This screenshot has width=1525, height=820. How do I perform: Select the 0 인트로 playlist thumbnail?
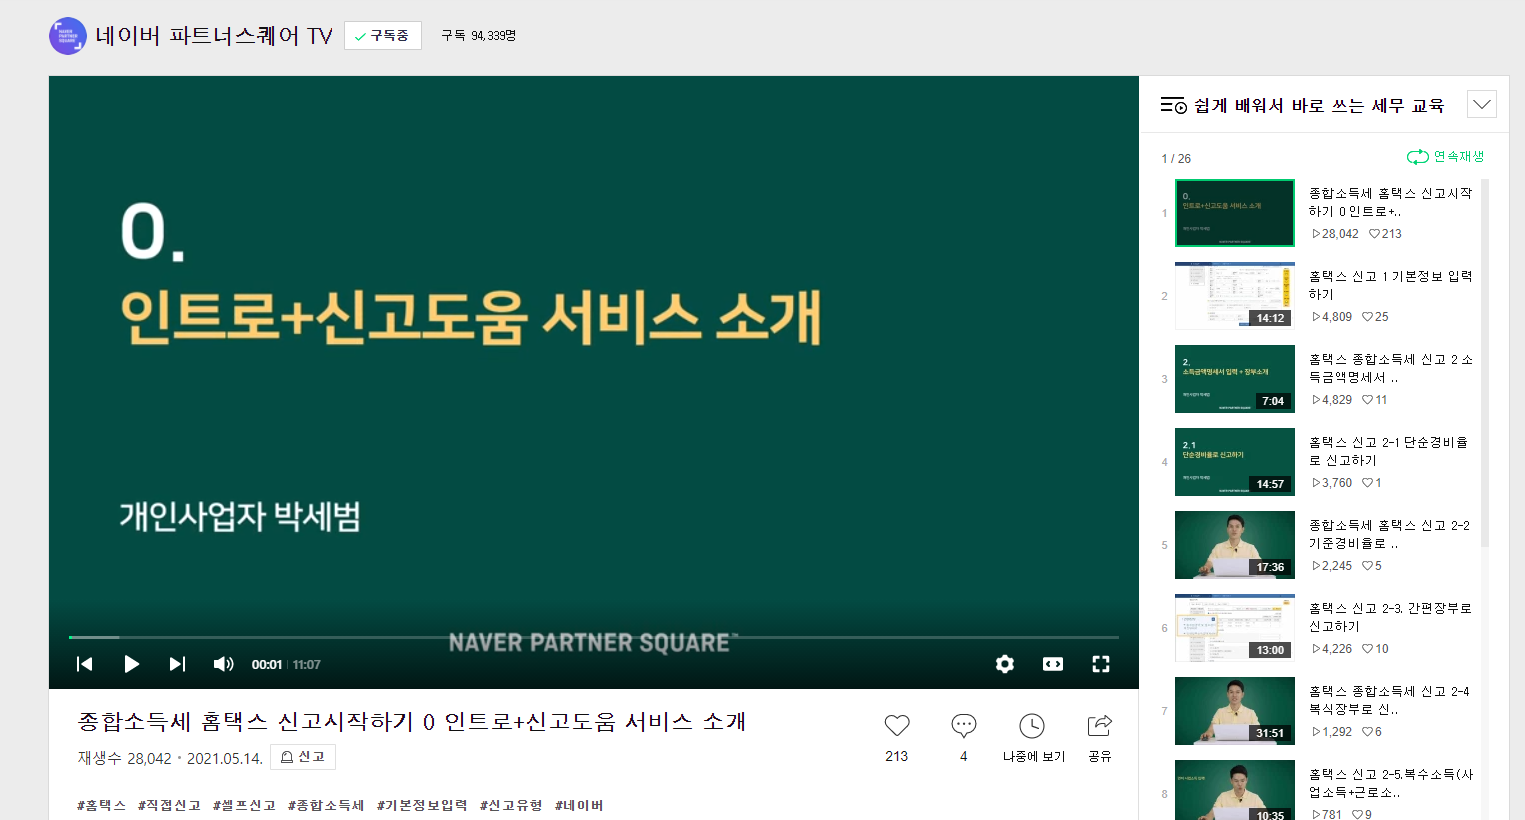tap(1235, 213)
